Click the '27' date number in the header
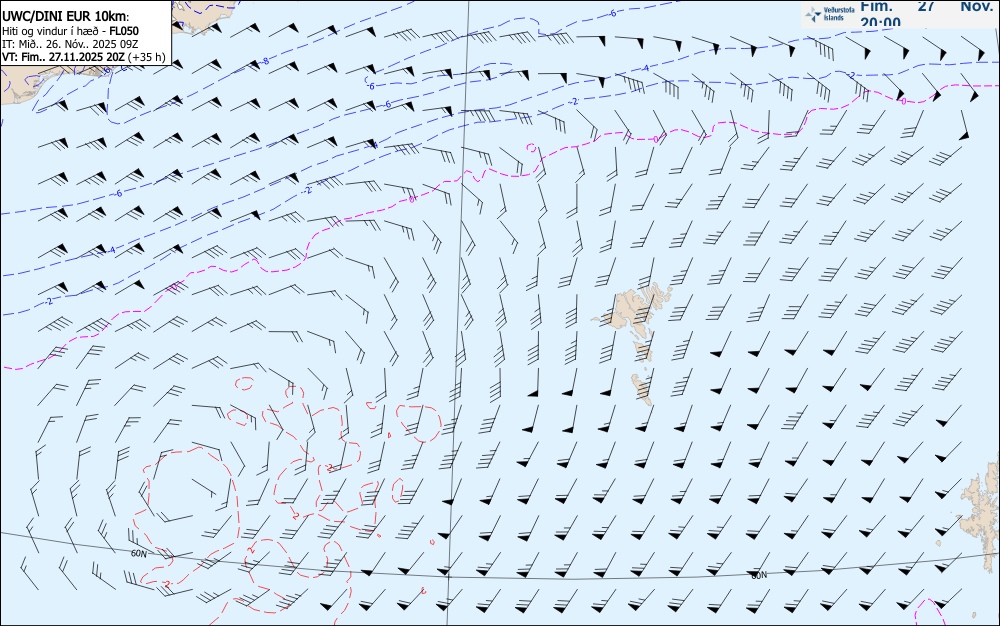Image resolution: width=1000 pixels, height=626 pixels. [926, 6]
